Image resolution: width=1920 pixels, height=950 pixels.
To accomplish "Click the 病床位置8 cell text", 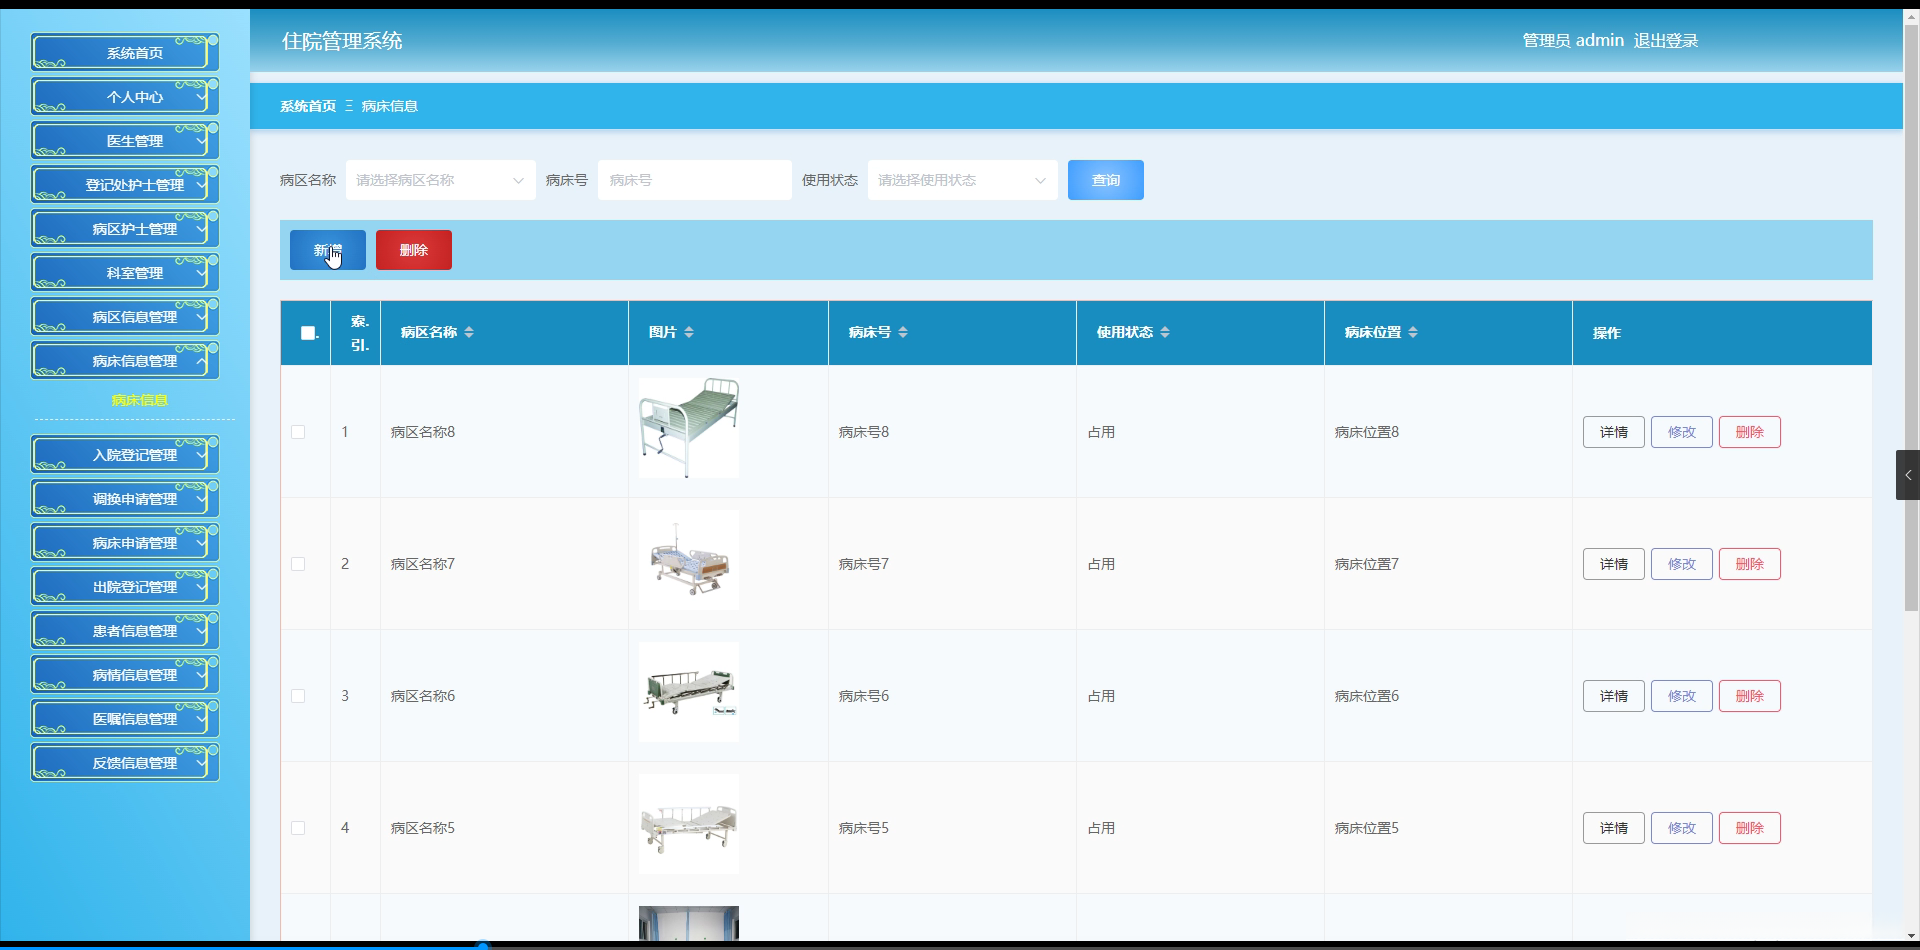I will (1367, 432).
